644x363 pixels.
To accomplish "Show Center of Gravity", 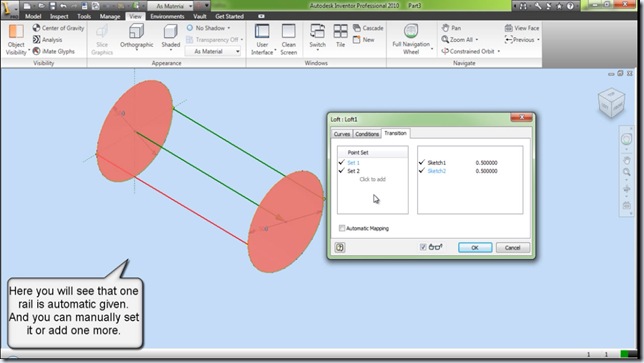I will click(58, 28).
